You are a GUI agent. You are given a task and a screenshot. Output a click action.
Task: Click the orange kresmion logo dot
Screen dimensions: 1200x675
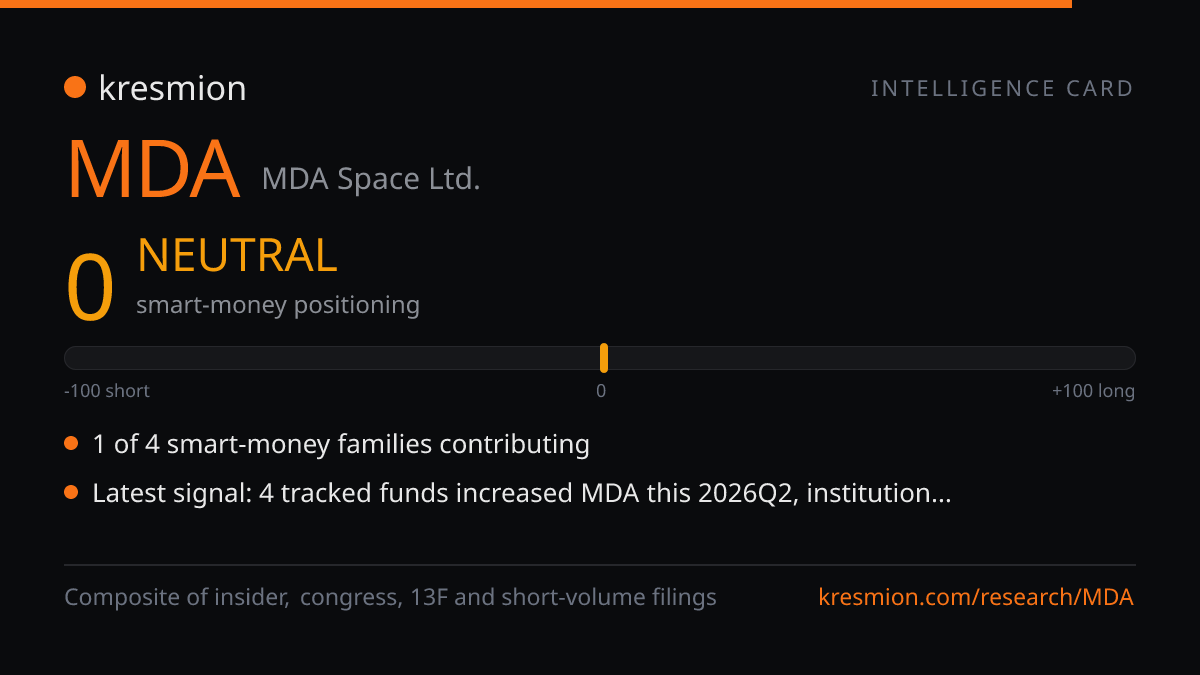tap(75, 88)
